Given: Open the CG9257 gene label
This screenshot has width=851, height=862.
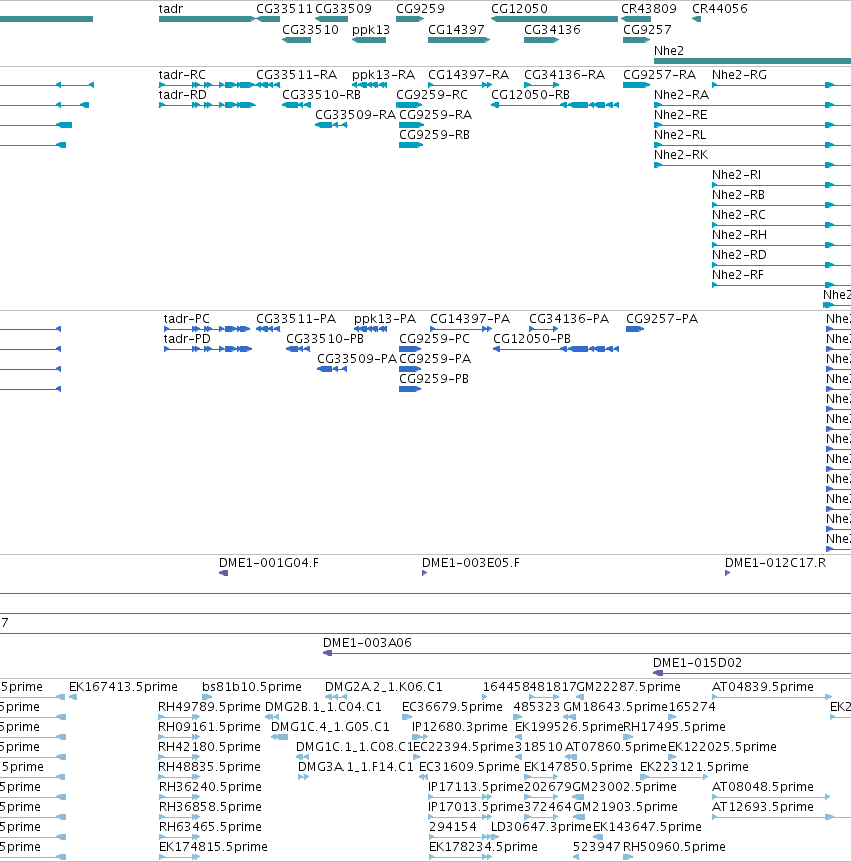Looking at the screenshot, I should [x=647, y=30].
